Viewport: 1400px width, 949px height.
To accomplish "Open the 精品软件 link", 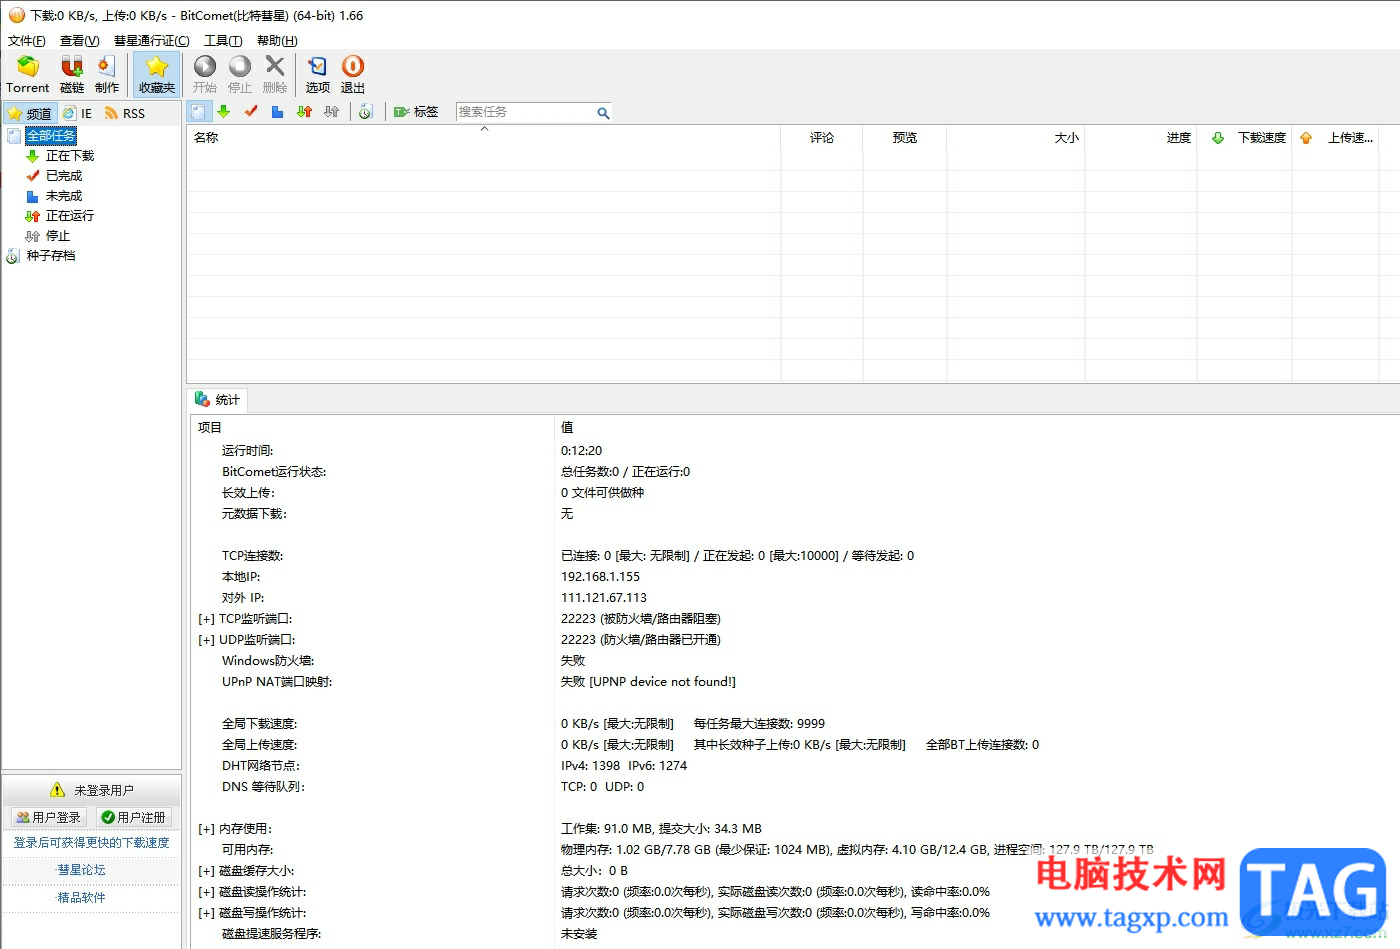I will pyautogui.click(x=81, y=898).
